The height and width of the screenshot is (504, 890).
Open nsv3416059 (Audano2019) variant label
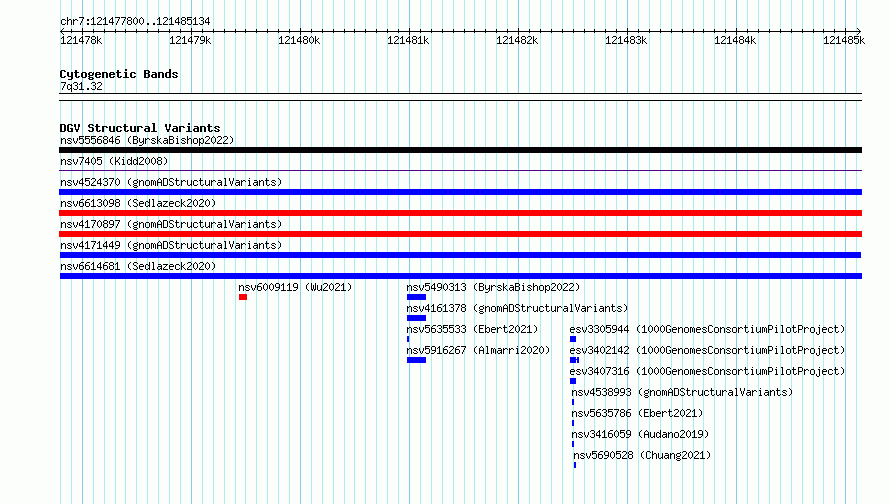click(x=640, y=434)
